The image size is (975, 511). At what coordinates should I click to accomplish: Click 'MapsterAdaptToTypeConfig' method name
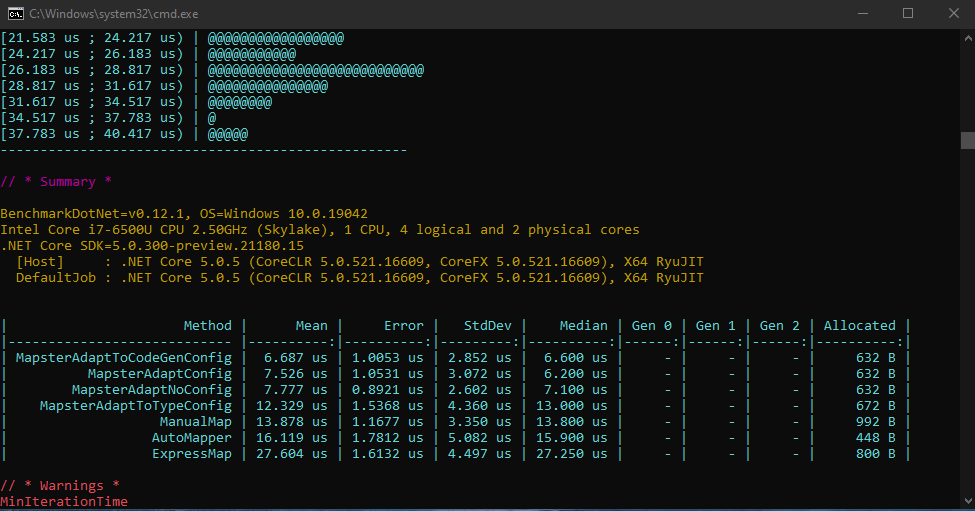pyautogui.click(x=136, y=406)
